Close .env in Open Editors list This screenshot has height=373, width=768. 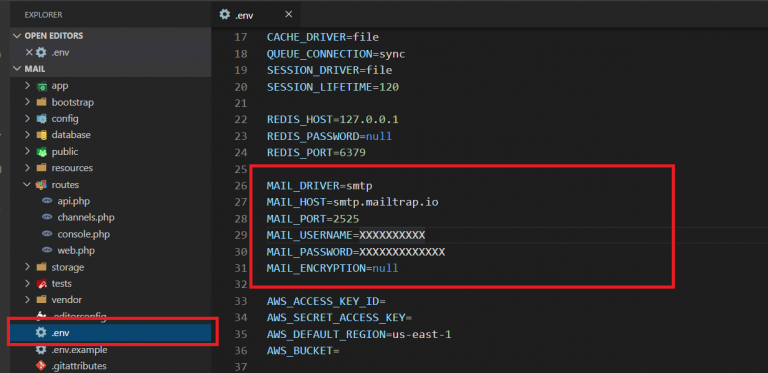click(29, 52)
